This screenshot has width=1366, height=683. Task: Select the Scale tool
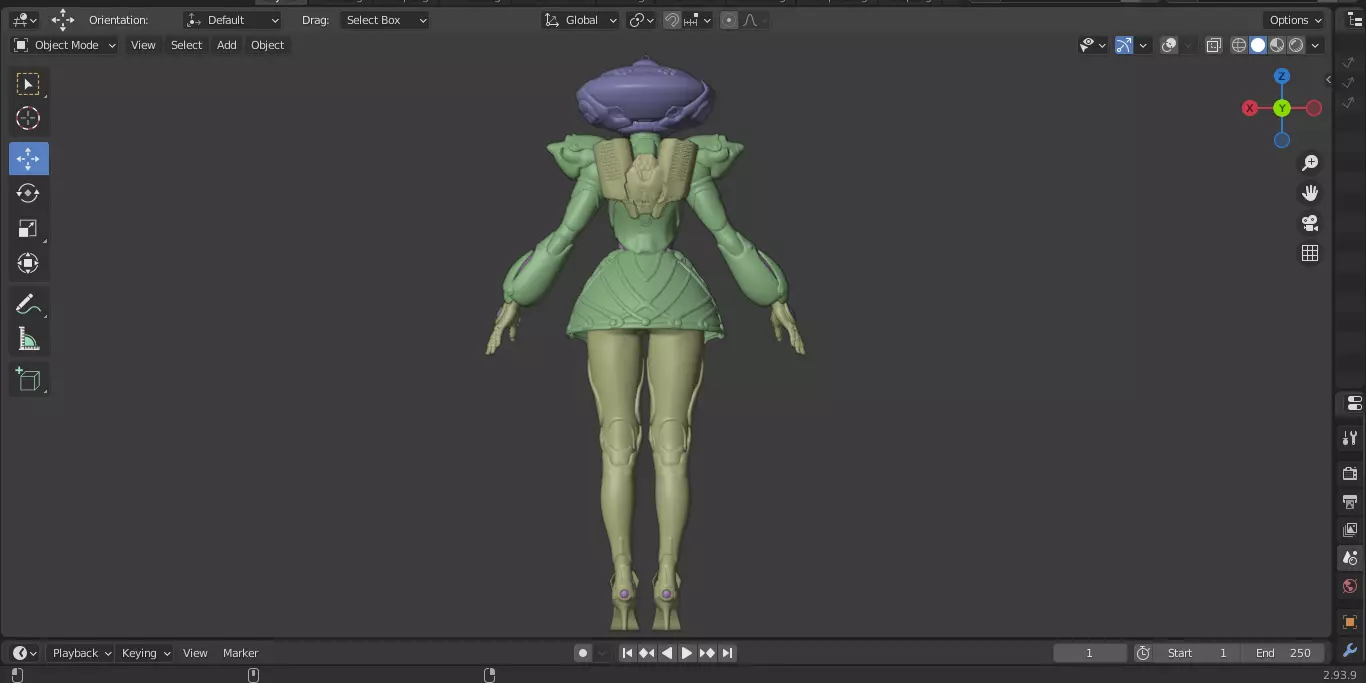click(x=28, y=229)
